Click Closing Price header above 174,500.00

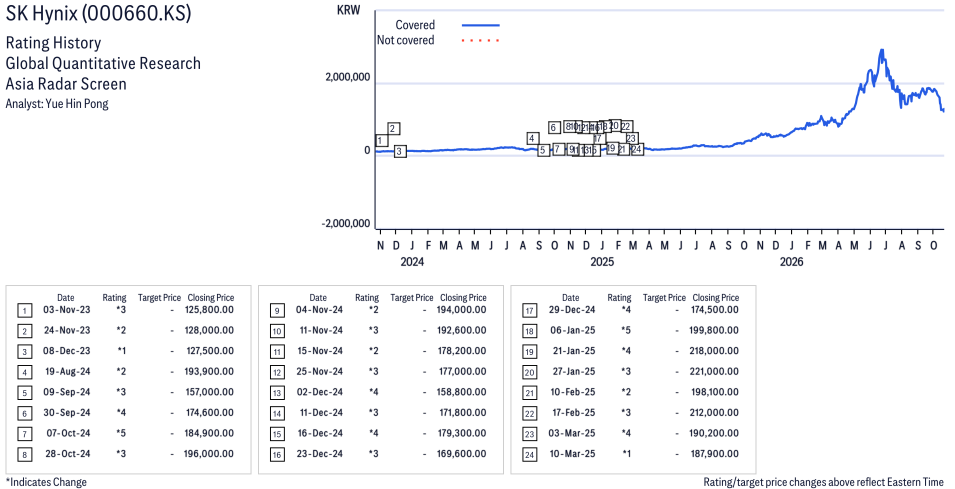716,298
